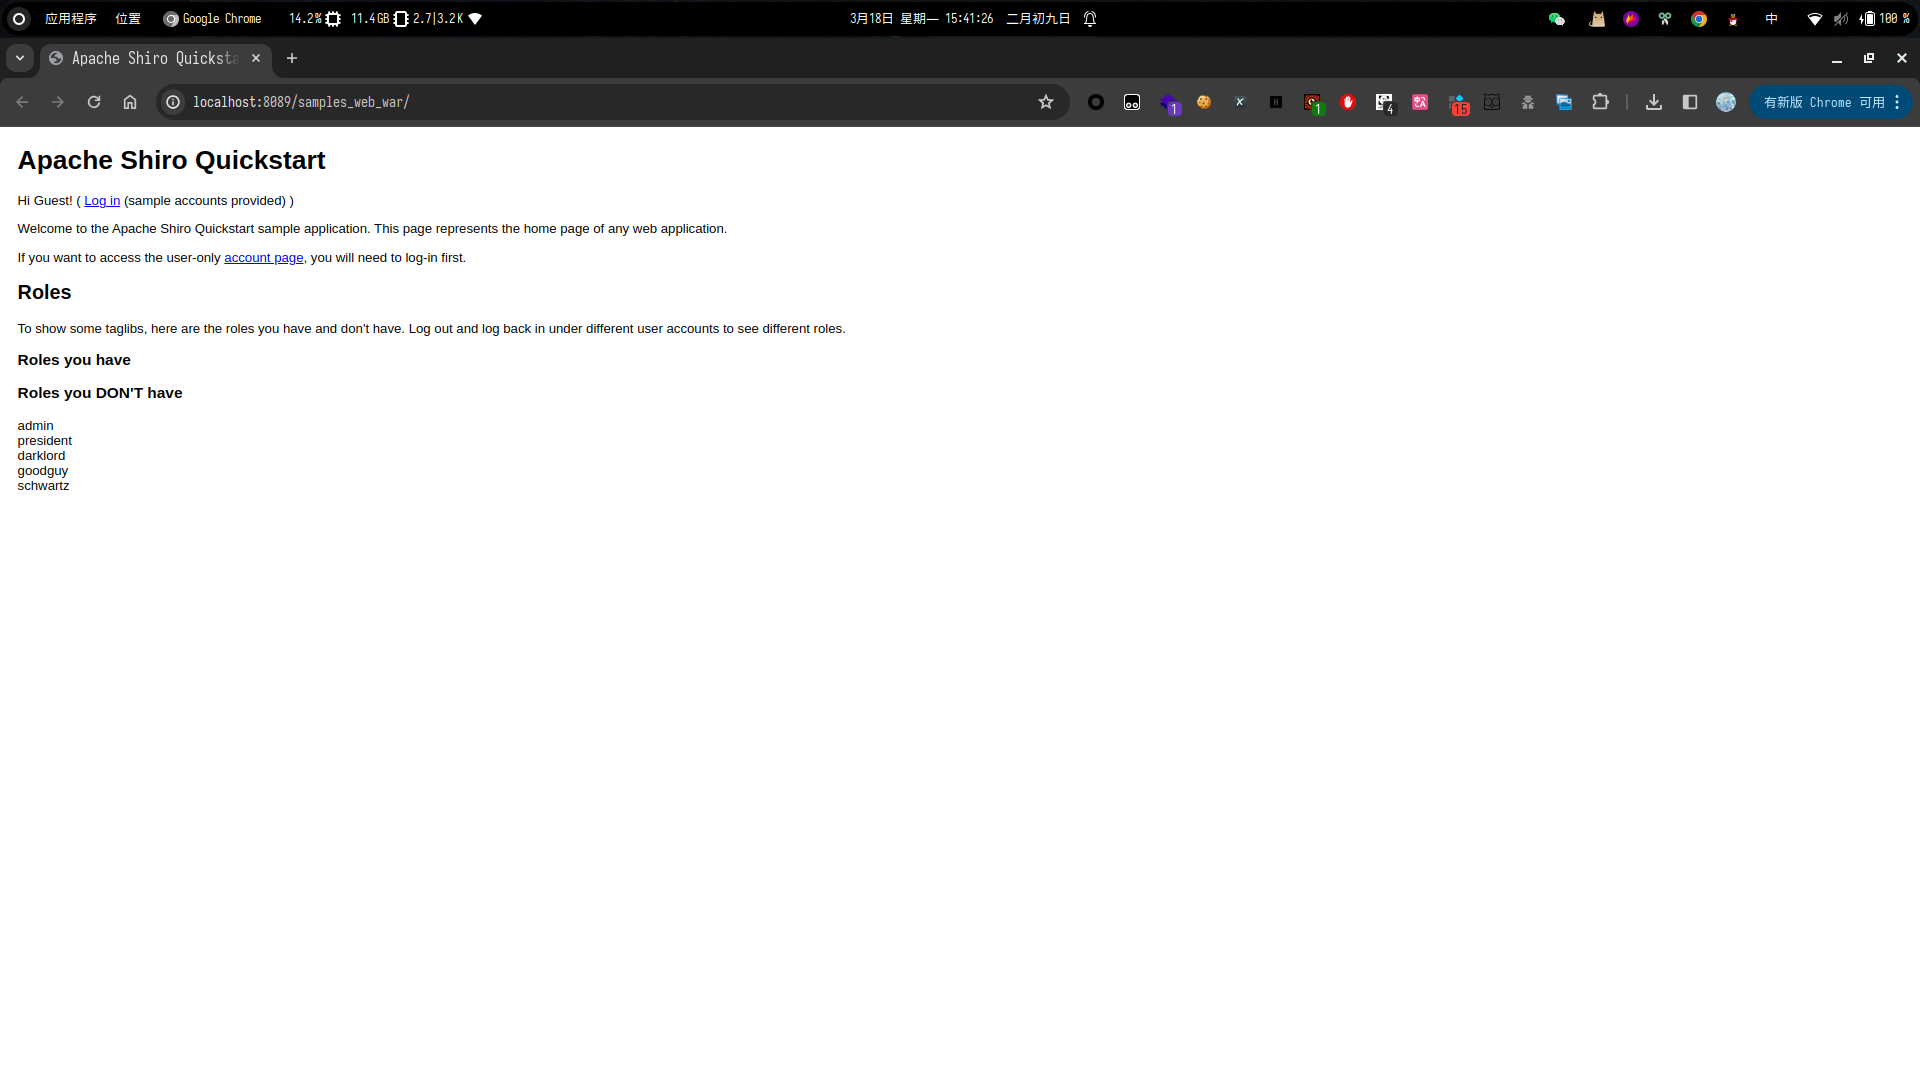
Task: Open the extension with badge 4
Action: click(x=1384, y=103)
